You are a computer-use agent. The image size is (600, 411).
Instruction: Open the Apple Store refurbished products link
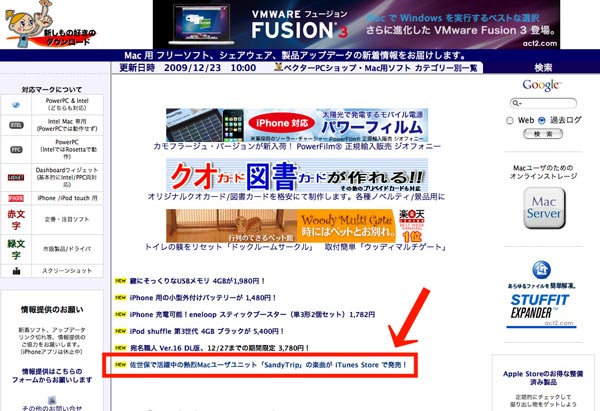[x=543, y=378]
